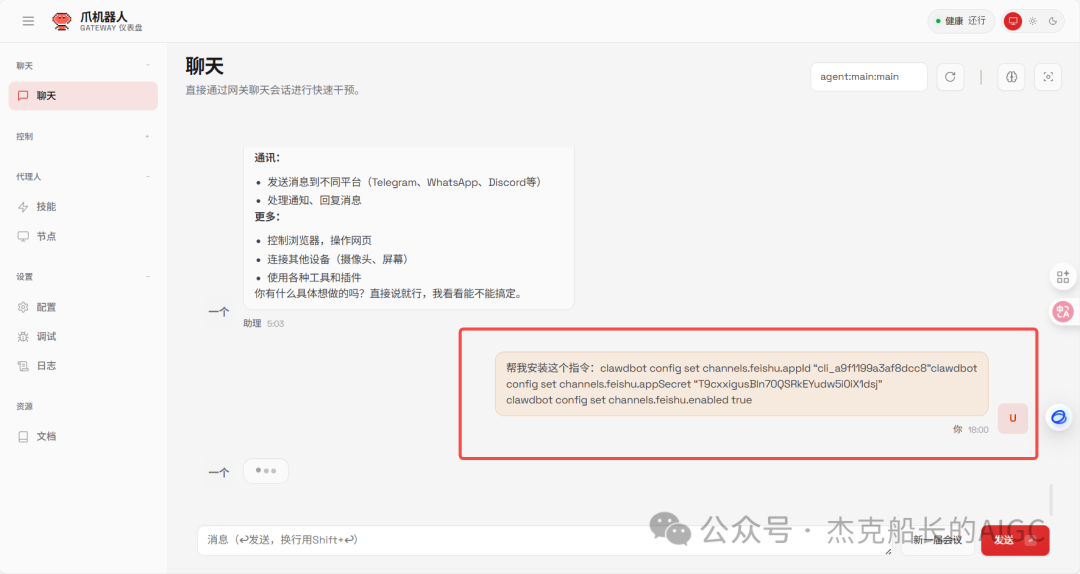The width and height of the screenshot is (1080, 574).
Task: Switch to dark theme moon icon
Action: coord(1052,21)
